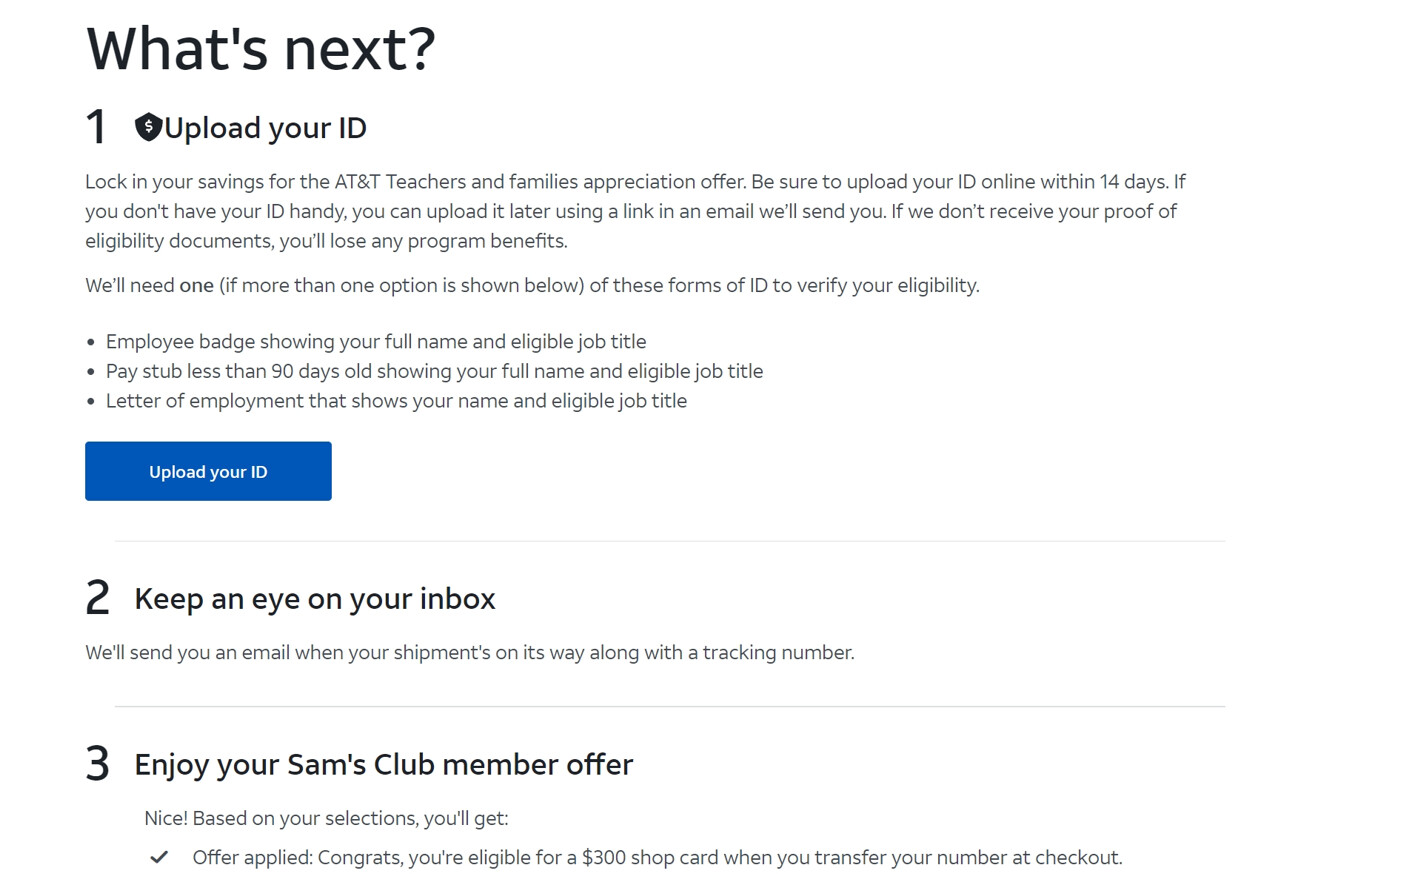Click the Pay stub bullet item

point(434,371)
